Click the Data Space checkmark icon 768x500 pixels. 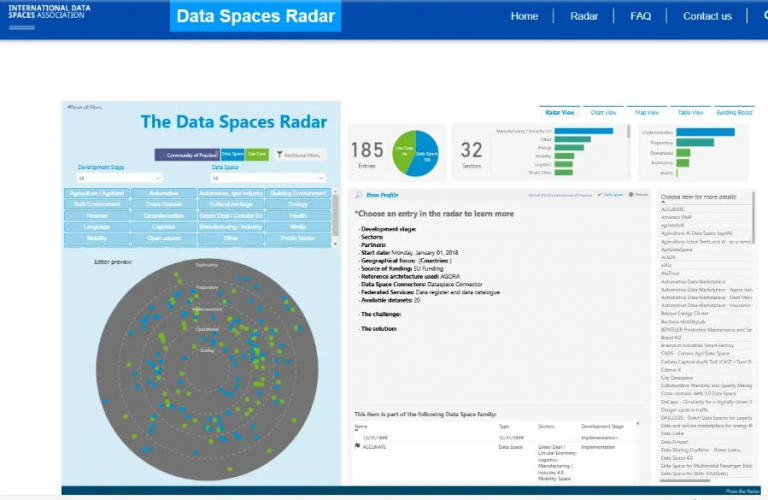[x=600, y=194]
